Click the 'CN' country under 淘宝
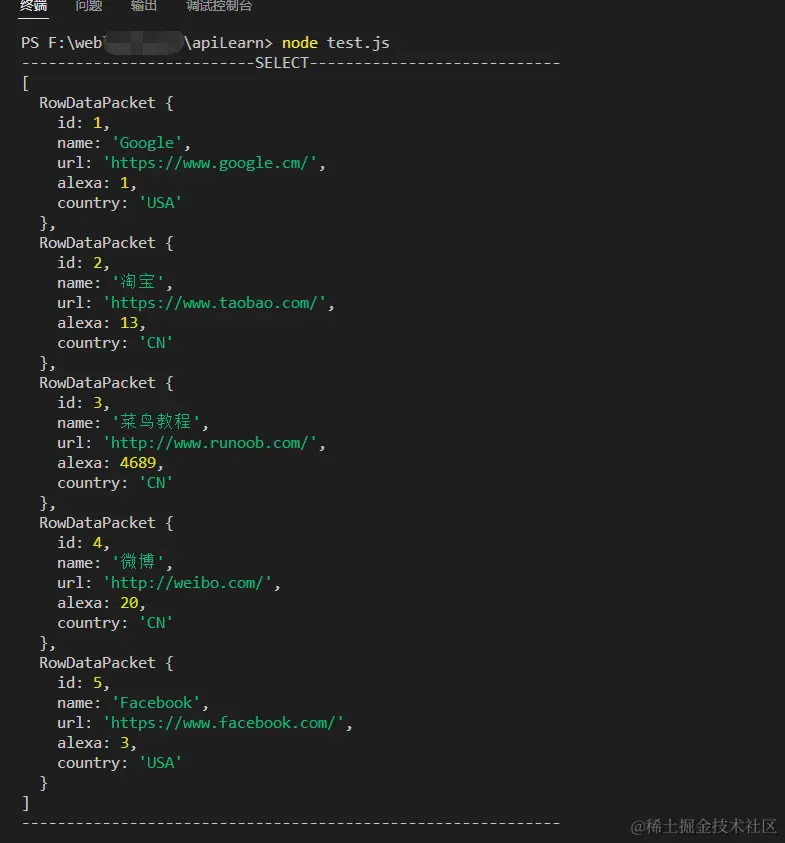Screen dimensions: 785x843 156,342
